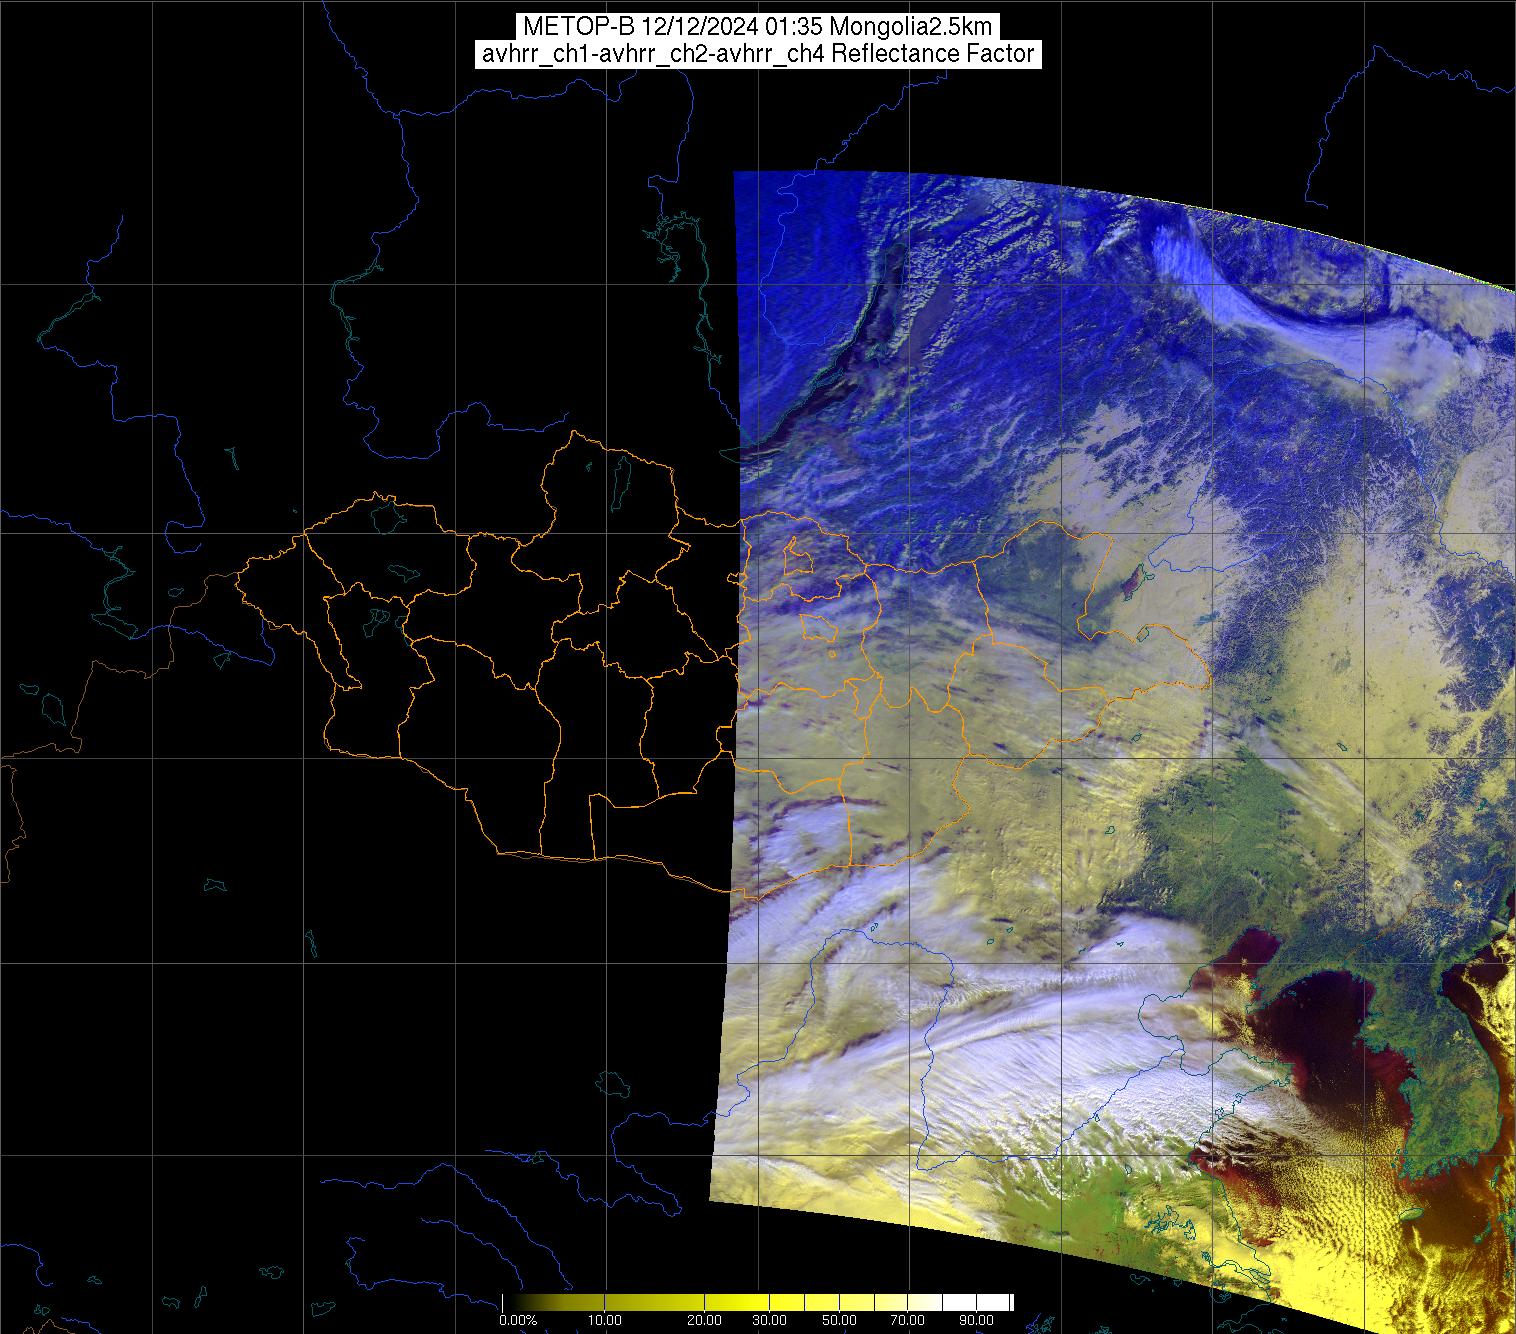This screenshot has width=1516, height=1334.
Task: Click the bright yellow colorbar segment above 30.00
Action: tap(786, 1302)
